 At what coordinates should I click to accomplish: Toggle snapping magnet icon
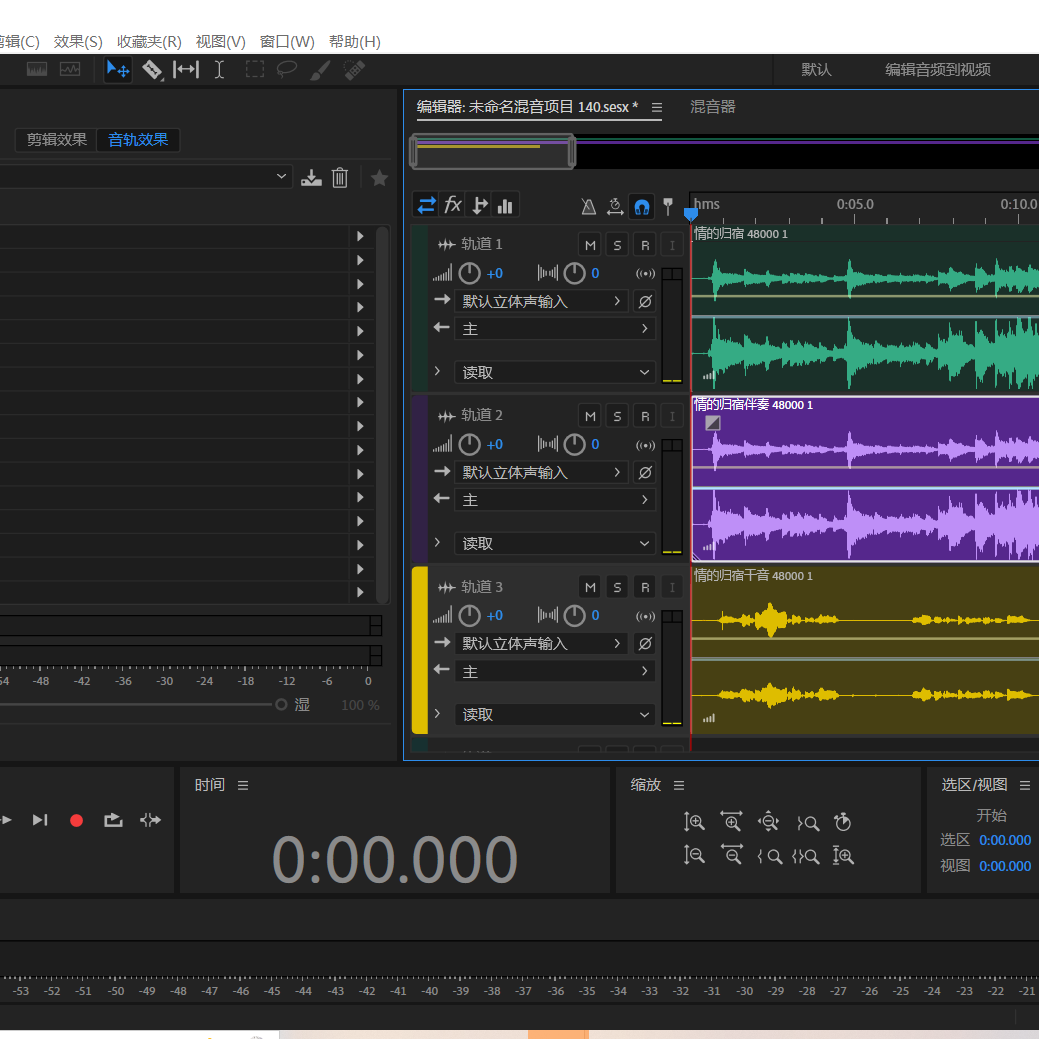tap(641, 207)
